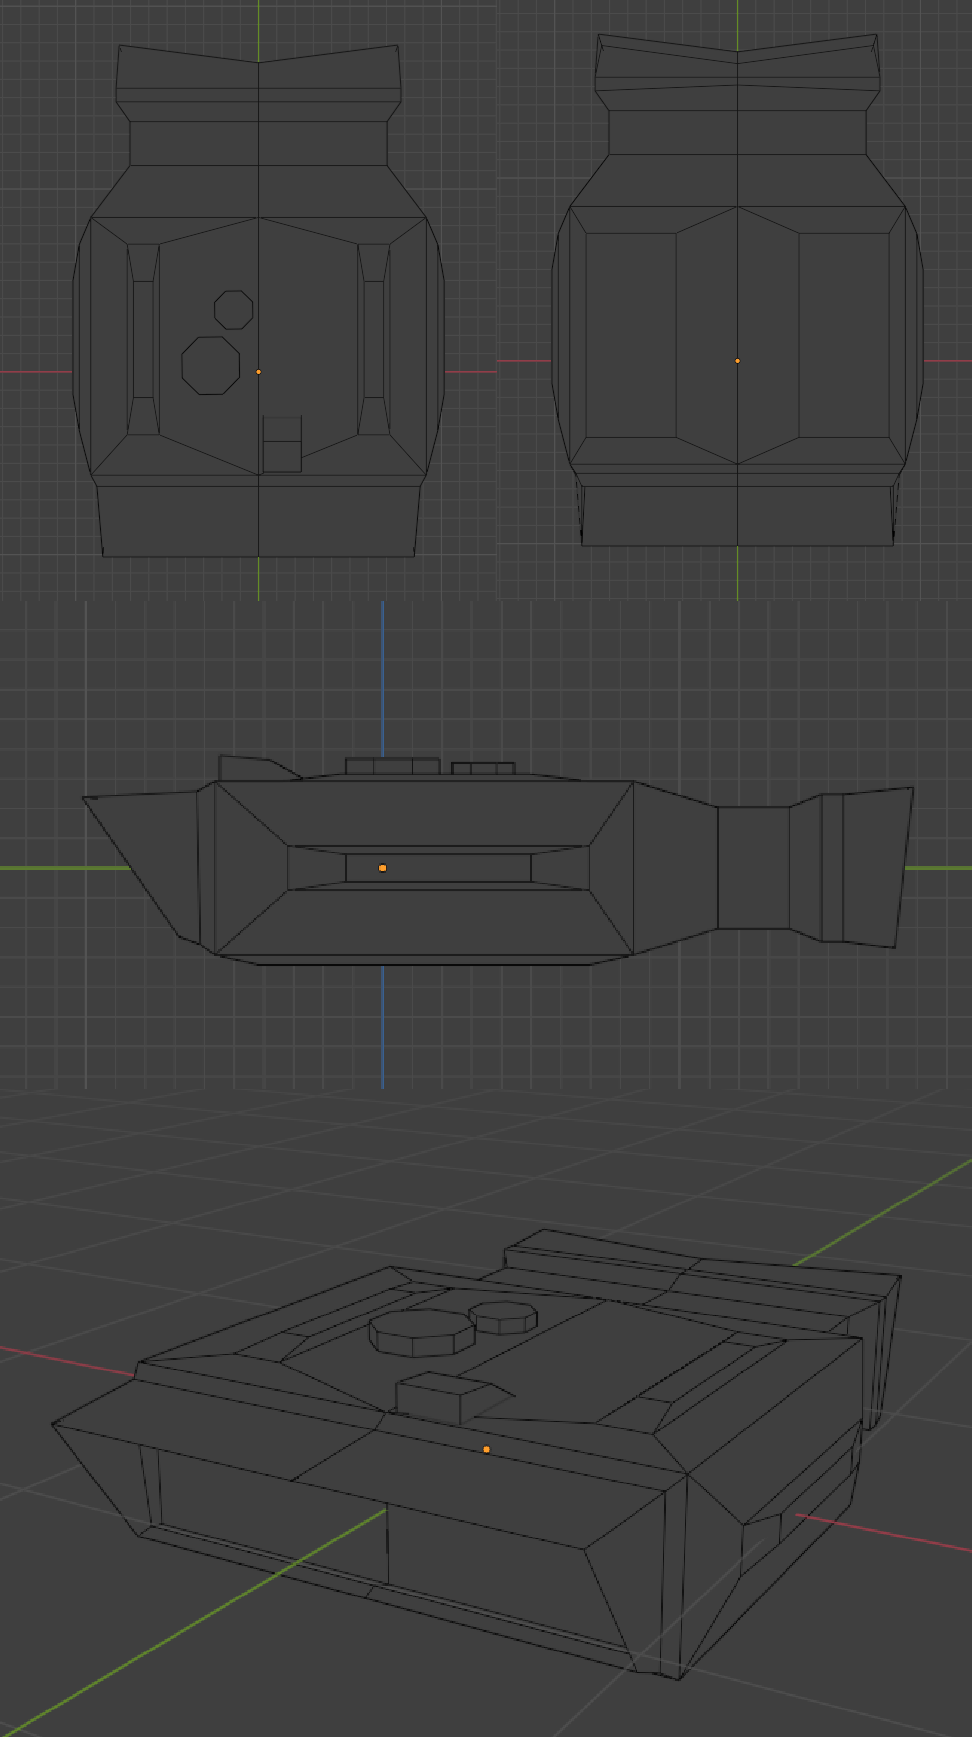Select the orange origin dot in the side view
This screenshot has width=972, height=1737.
coord(383,868)
